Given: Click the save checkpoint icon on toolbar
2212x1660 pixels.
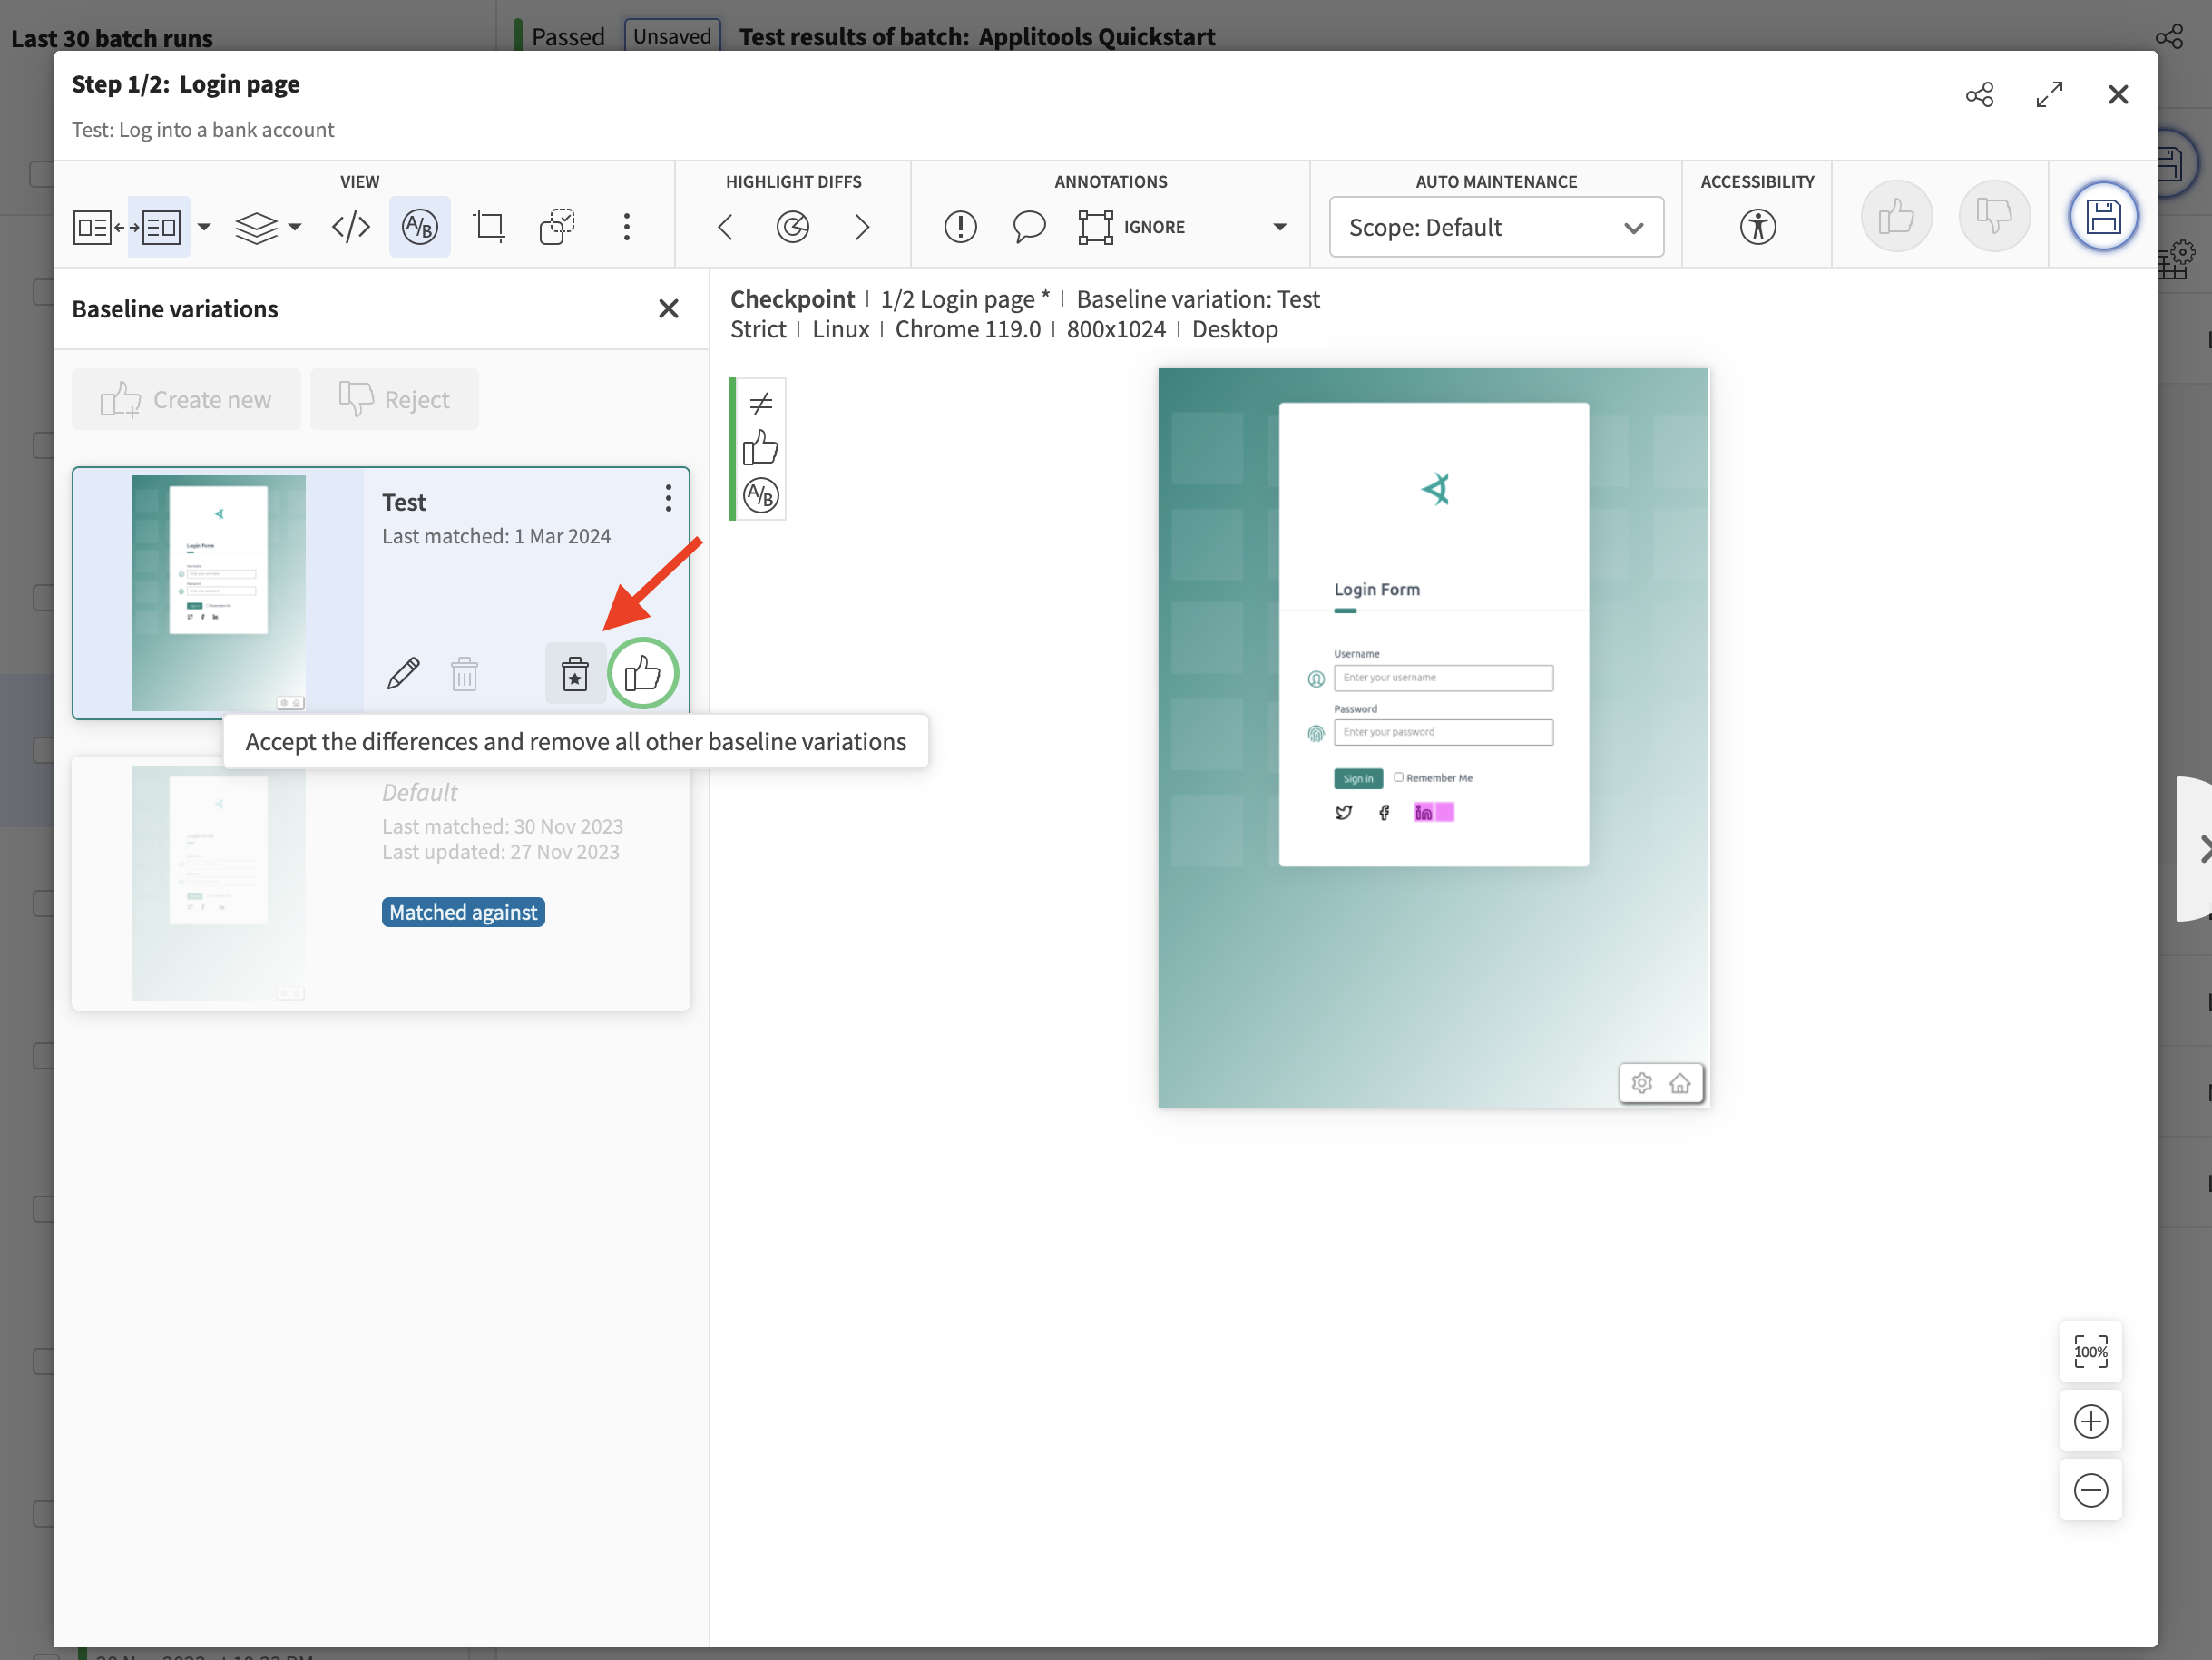Looking at the screenshot, I should (2102, 216).
